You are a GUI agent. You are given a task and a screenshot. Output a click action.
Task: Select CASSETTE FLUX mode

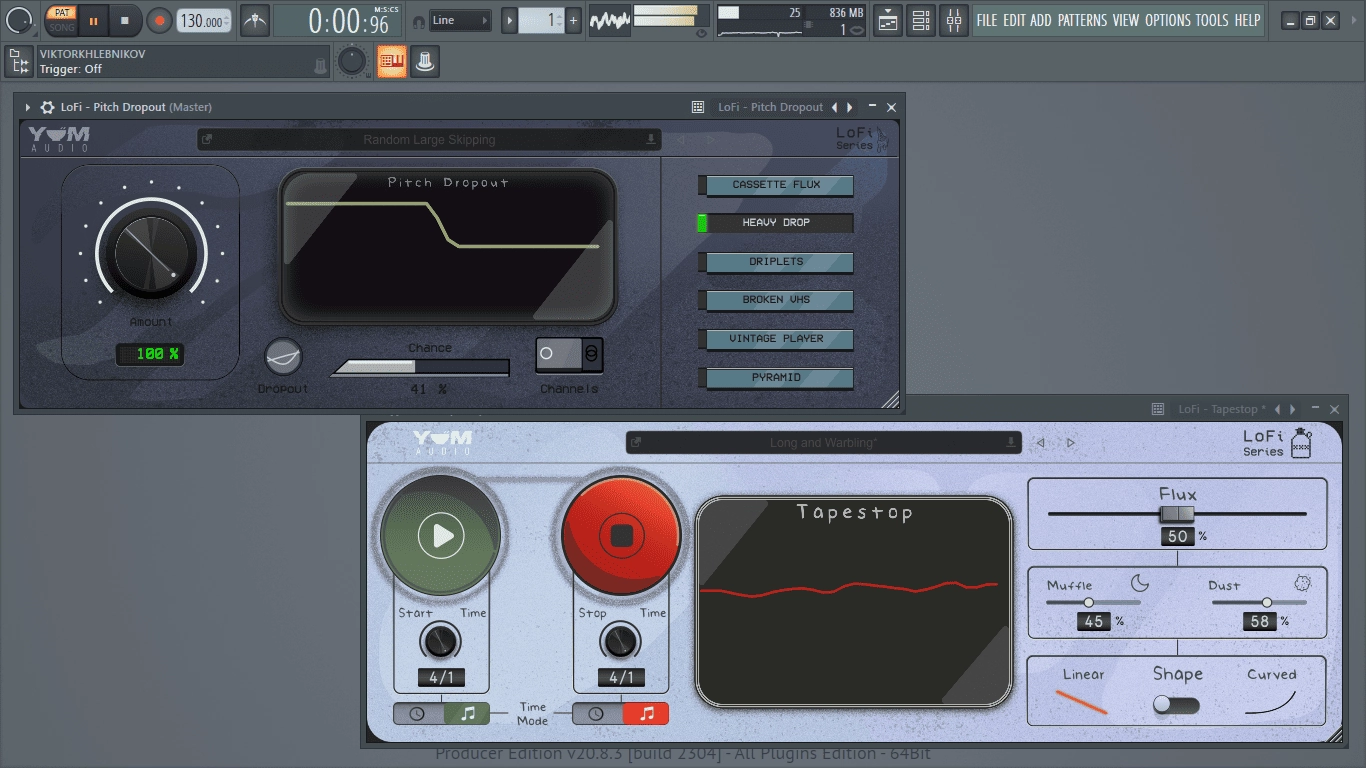point(776,185)
